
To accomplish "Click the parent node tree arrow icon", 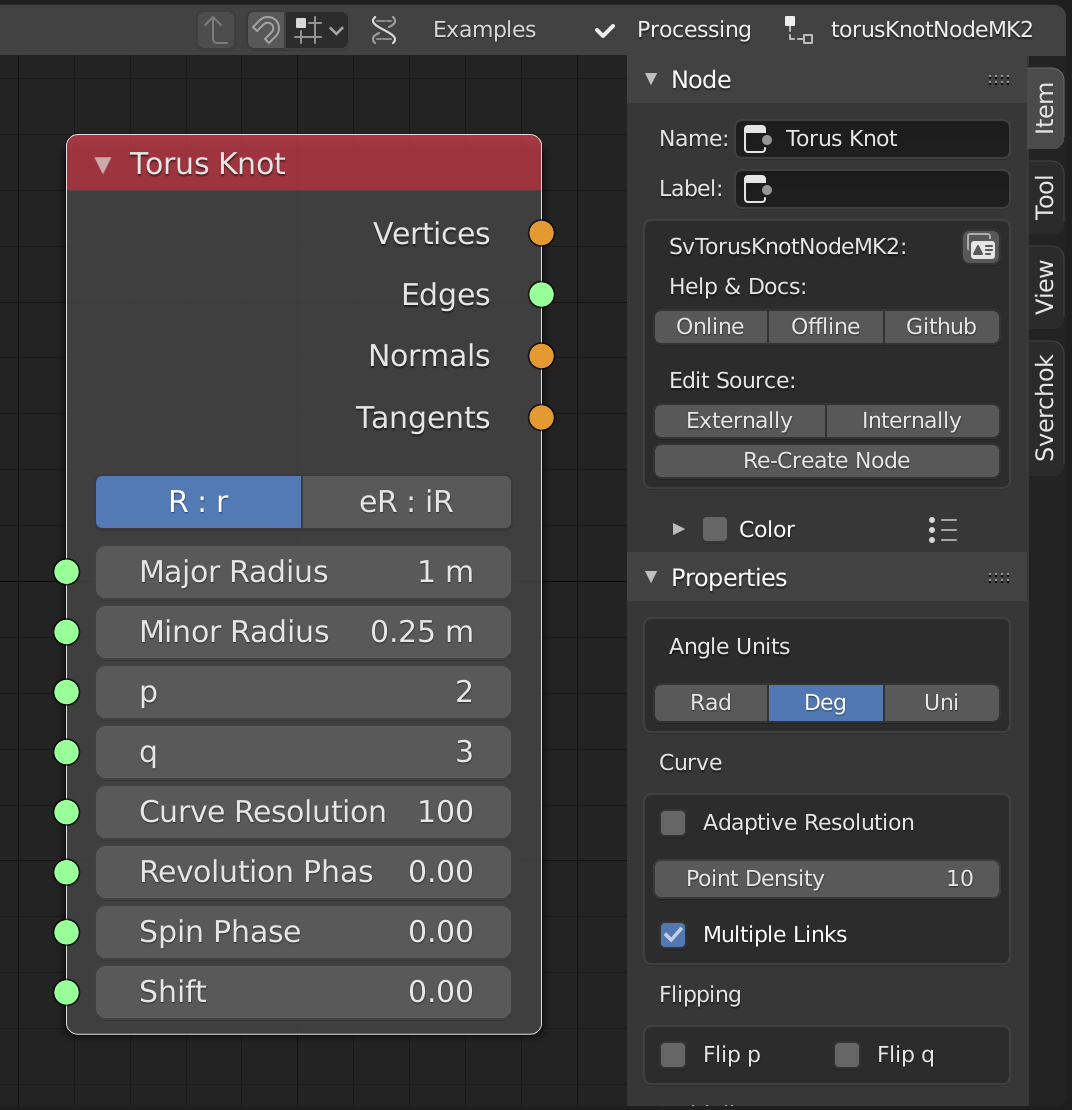I will pyautogui.click(x=215, y=30).
